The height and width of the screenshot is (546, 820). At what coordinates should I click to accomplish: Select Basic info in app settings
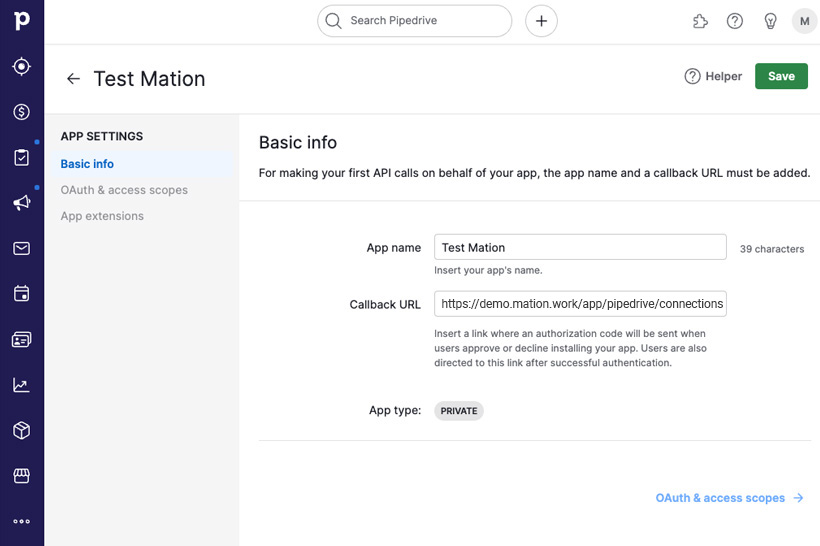click(x=142, y=164)
